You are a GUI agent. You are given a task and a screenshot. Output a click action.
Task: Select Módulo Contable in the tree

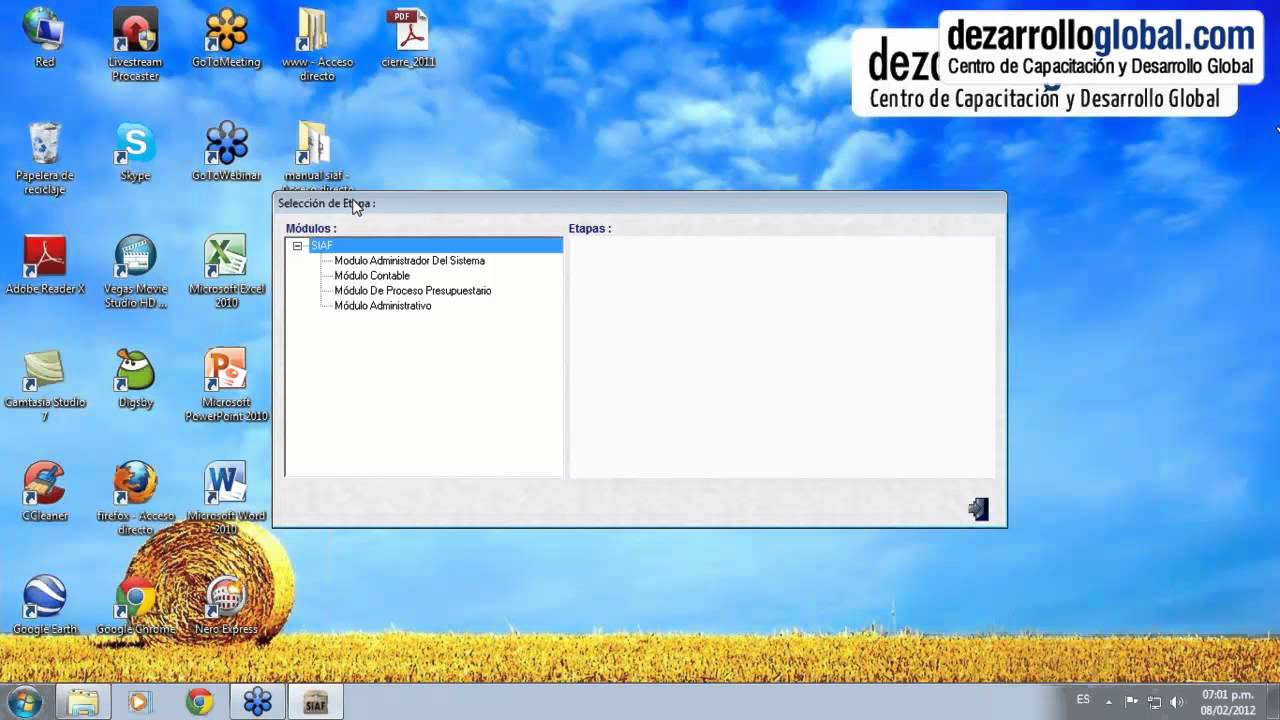tap(372, 276)
